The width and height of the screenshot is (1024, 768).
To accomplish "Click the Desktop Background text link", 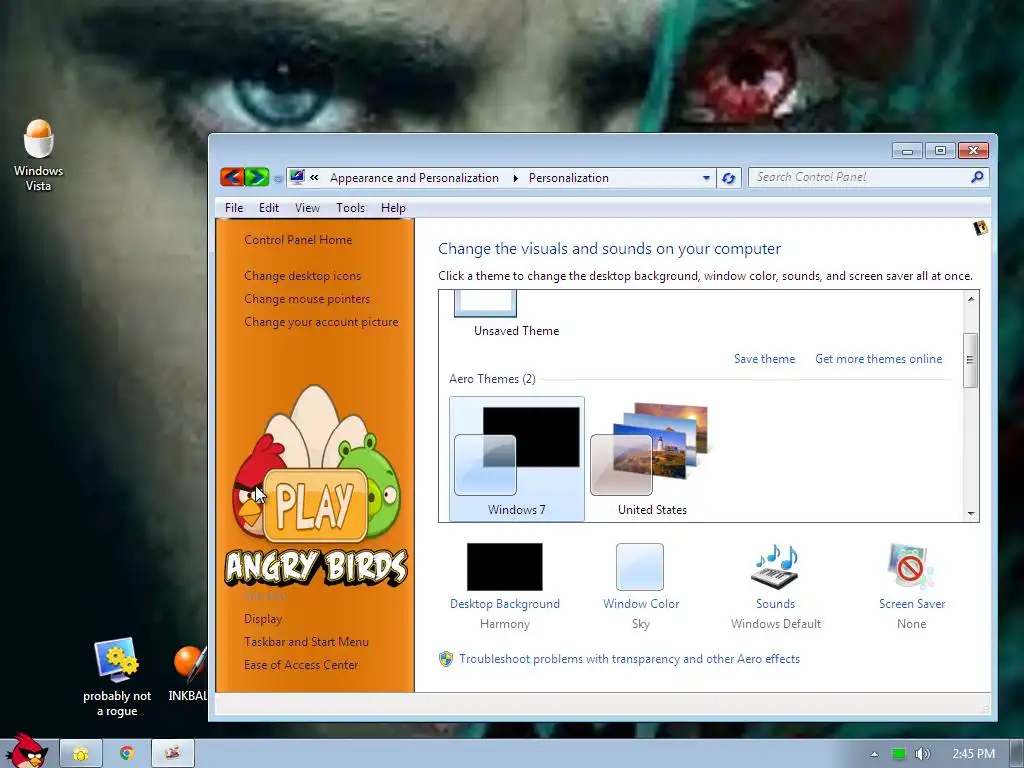I will [505, 604].
